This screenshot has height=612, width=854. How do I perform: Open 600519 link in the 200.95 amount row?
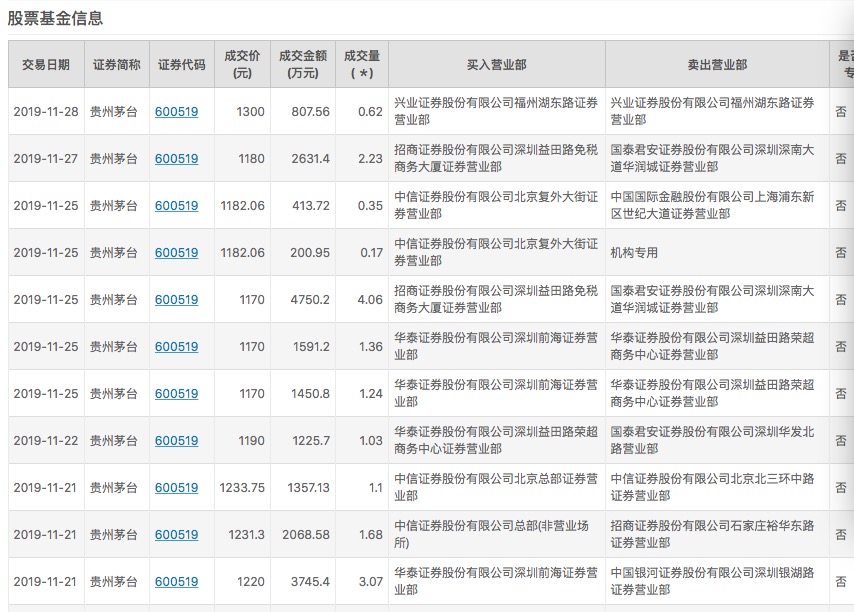(x=176, y=253)
